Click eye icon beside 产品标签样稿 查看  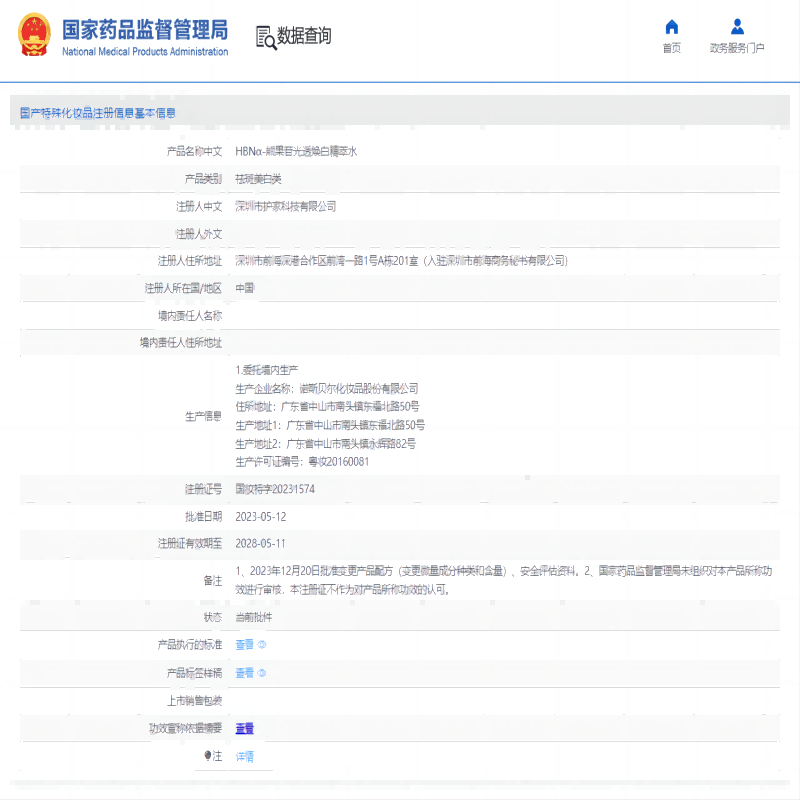(262, 673)
